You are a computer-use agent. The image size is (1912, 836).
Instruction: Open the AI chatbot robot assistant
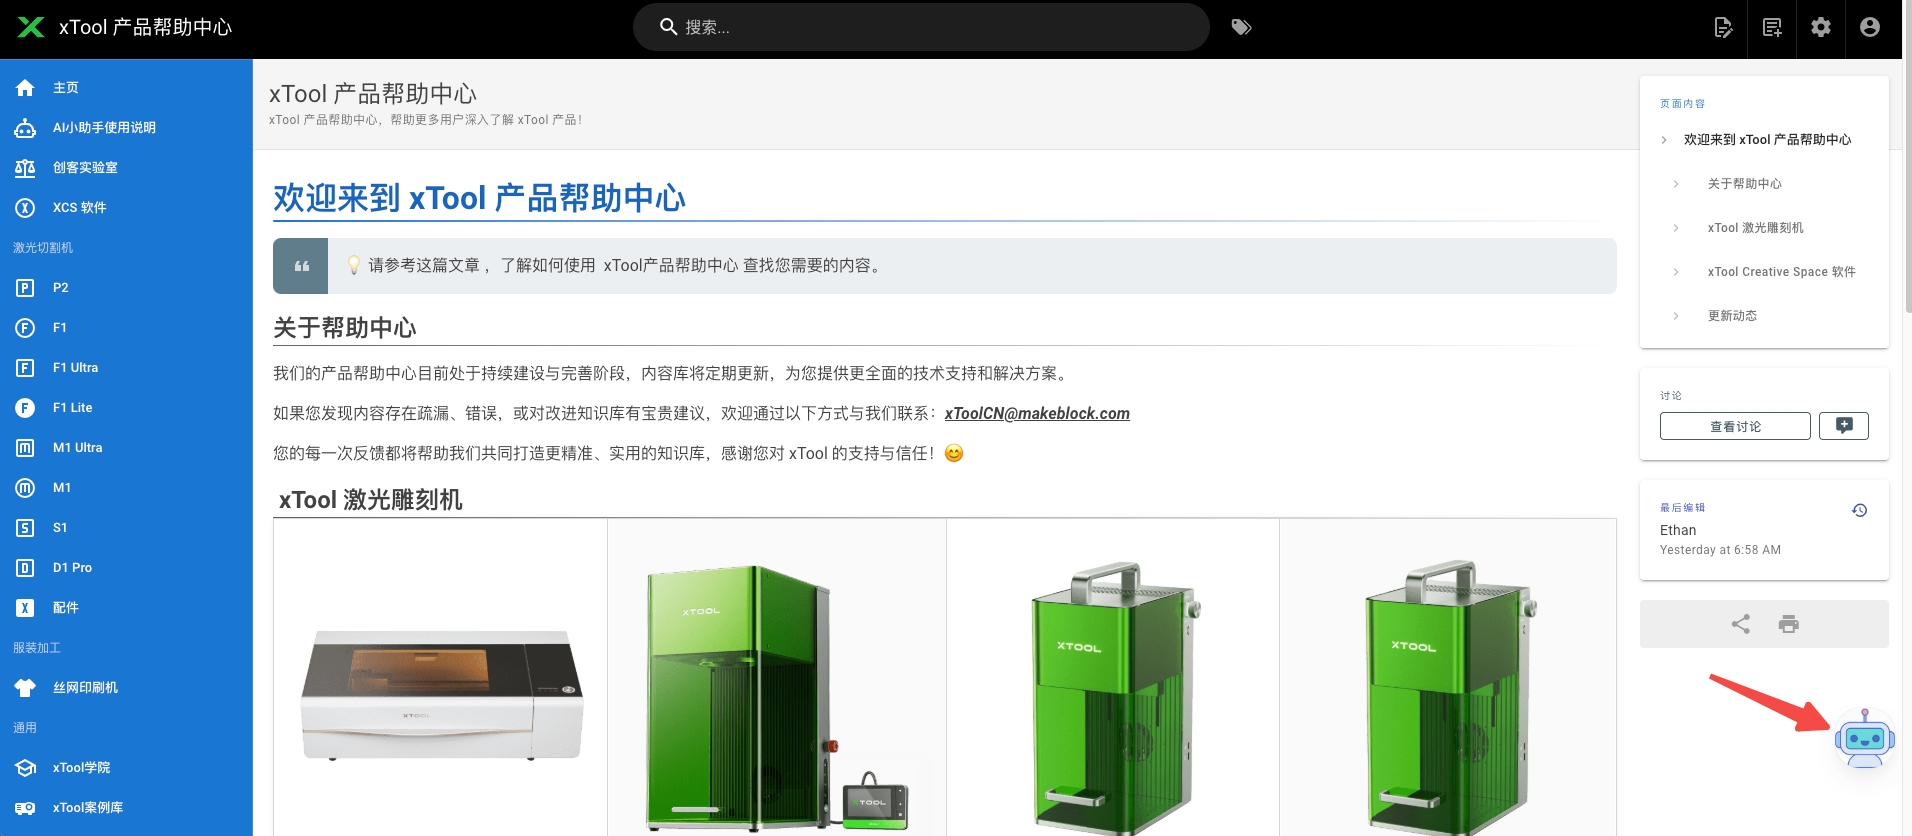coord(1865,739)
